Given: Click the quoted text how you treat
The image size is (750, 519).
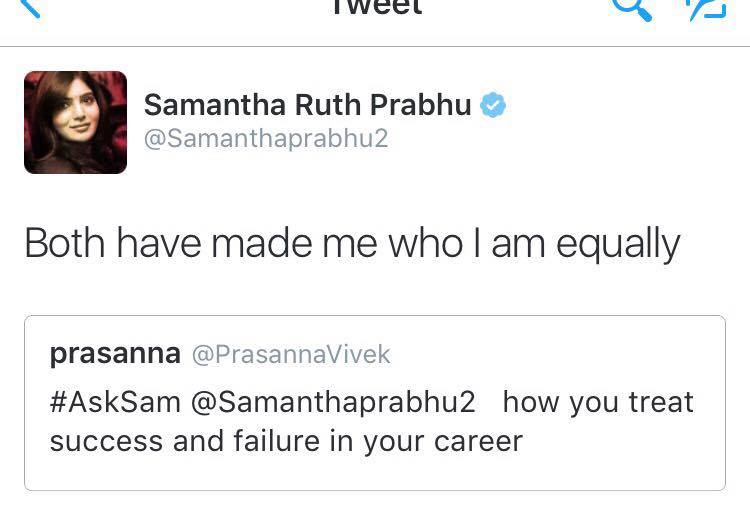Looking at the screenshot, I should click(x=597, y=402).
